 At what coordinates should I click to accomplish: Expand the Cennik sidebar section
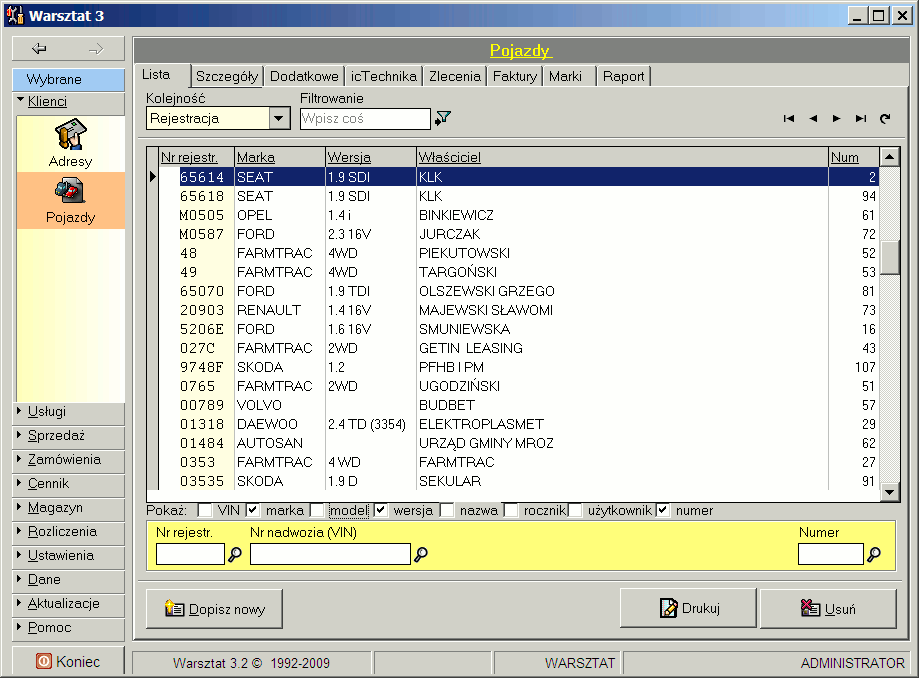69,484
